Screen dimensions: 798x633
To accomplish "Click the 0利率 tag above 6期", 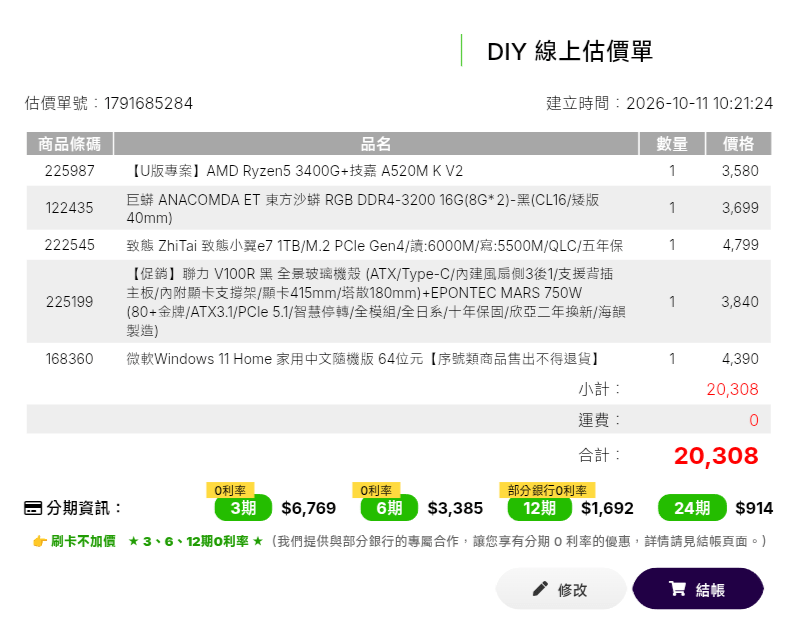I will tap(376, 490).
